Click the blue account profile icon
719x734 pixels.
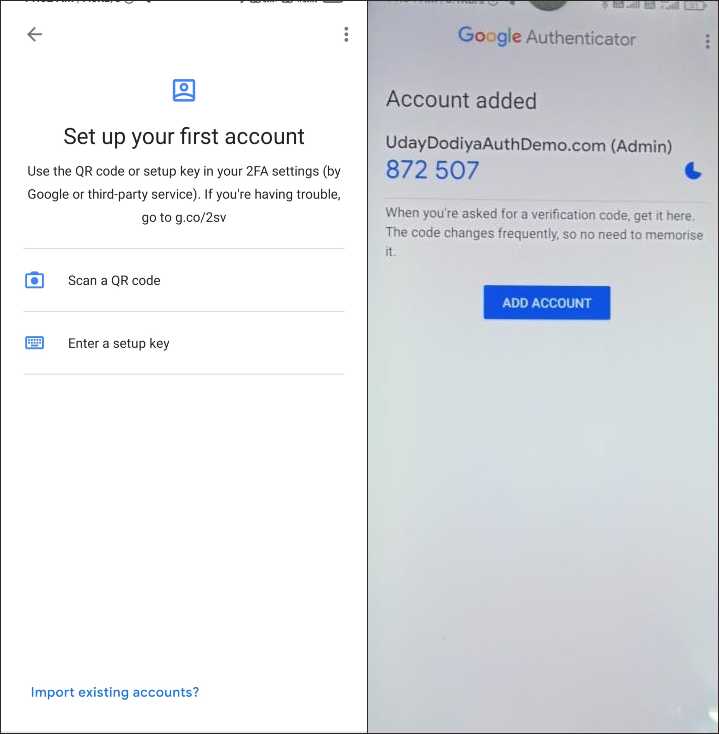point(184,90)
